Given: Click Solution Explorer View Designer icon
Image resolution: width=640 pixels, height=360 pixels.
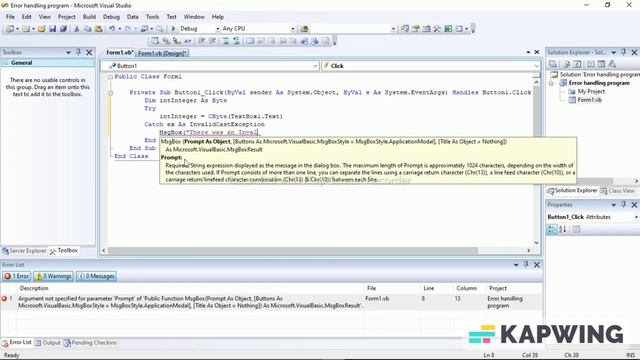Looking at the screenshot, I should (x=601, y=64).
